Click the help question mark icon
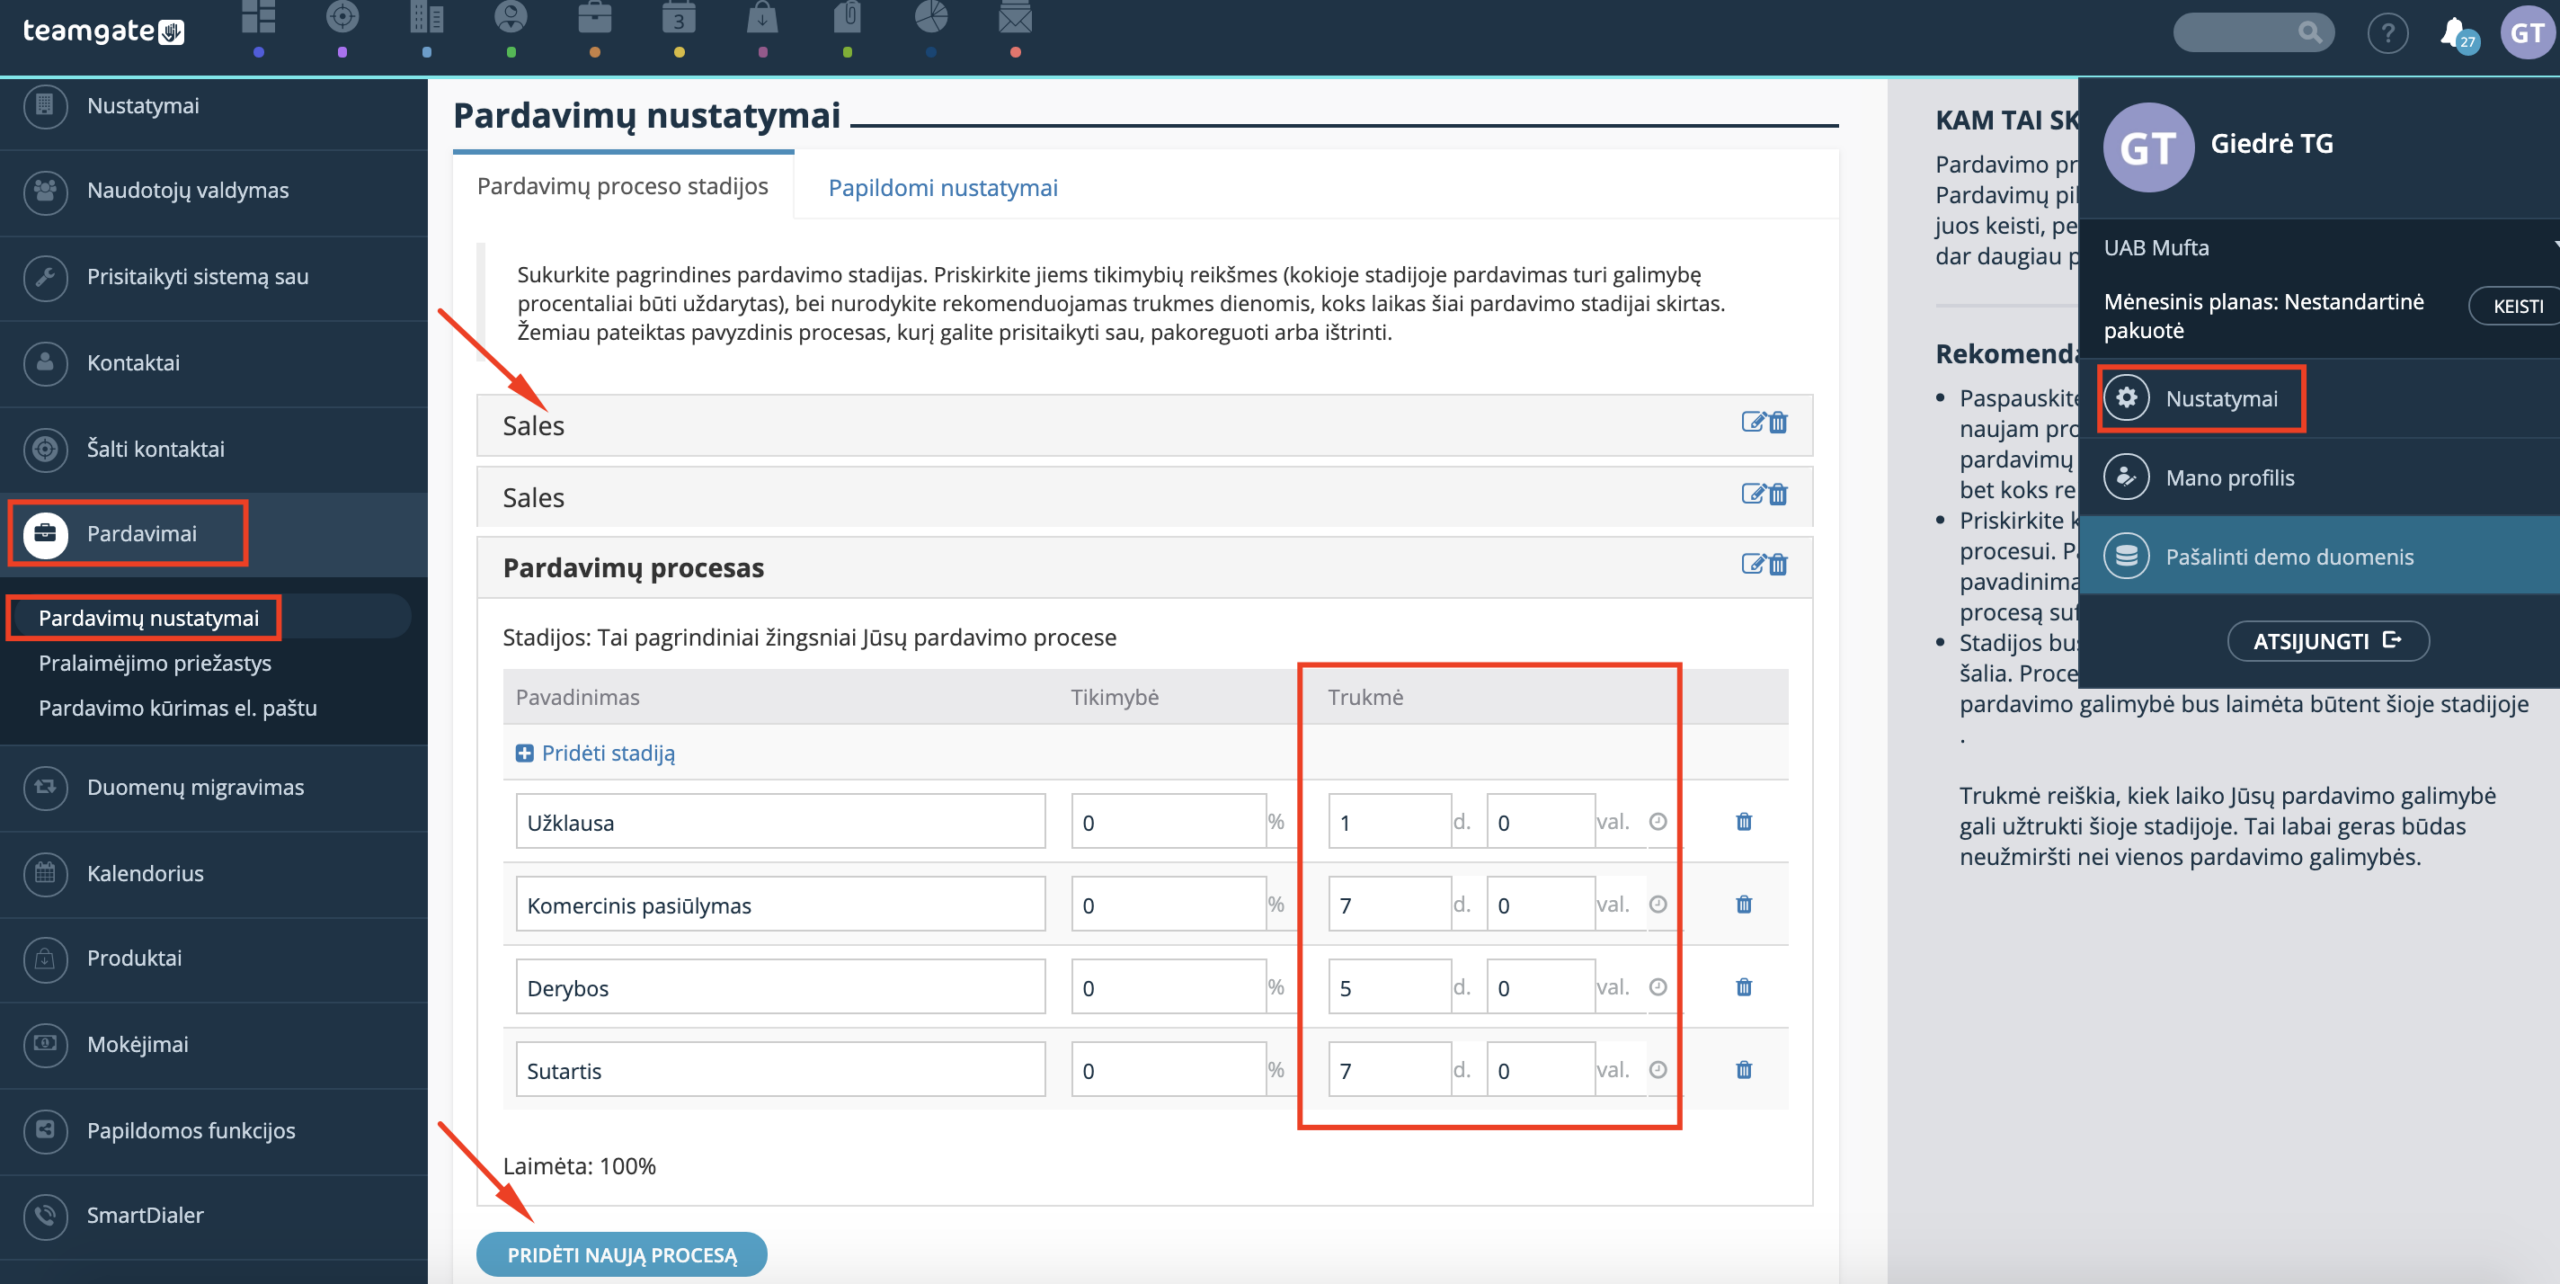 pos(2388,33)
